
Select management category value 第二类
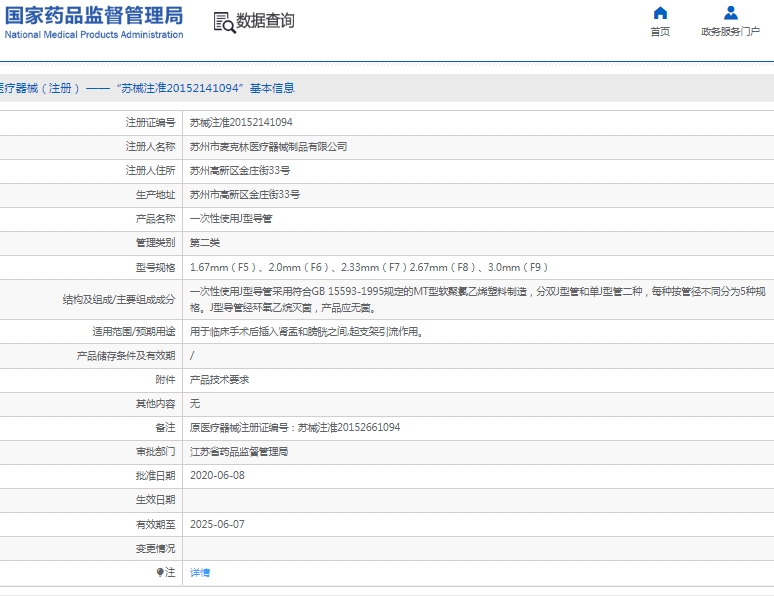[x=205, y=242]
